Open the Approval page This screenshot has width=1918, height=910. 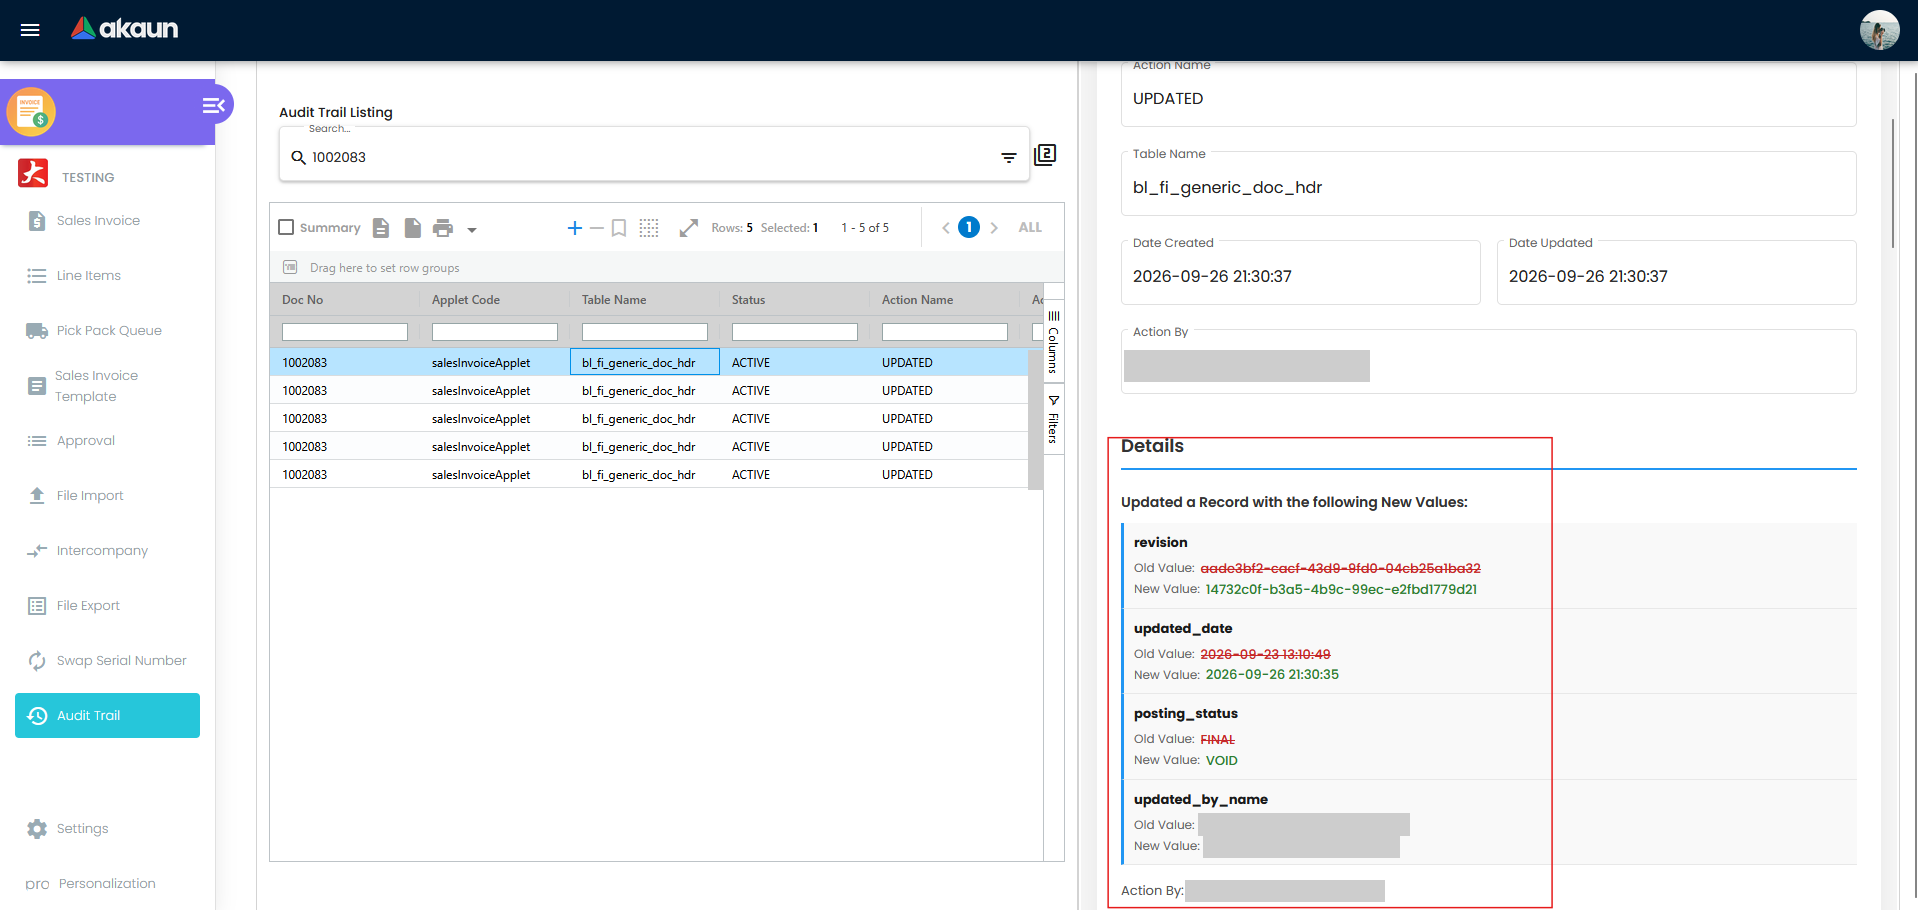86,441
